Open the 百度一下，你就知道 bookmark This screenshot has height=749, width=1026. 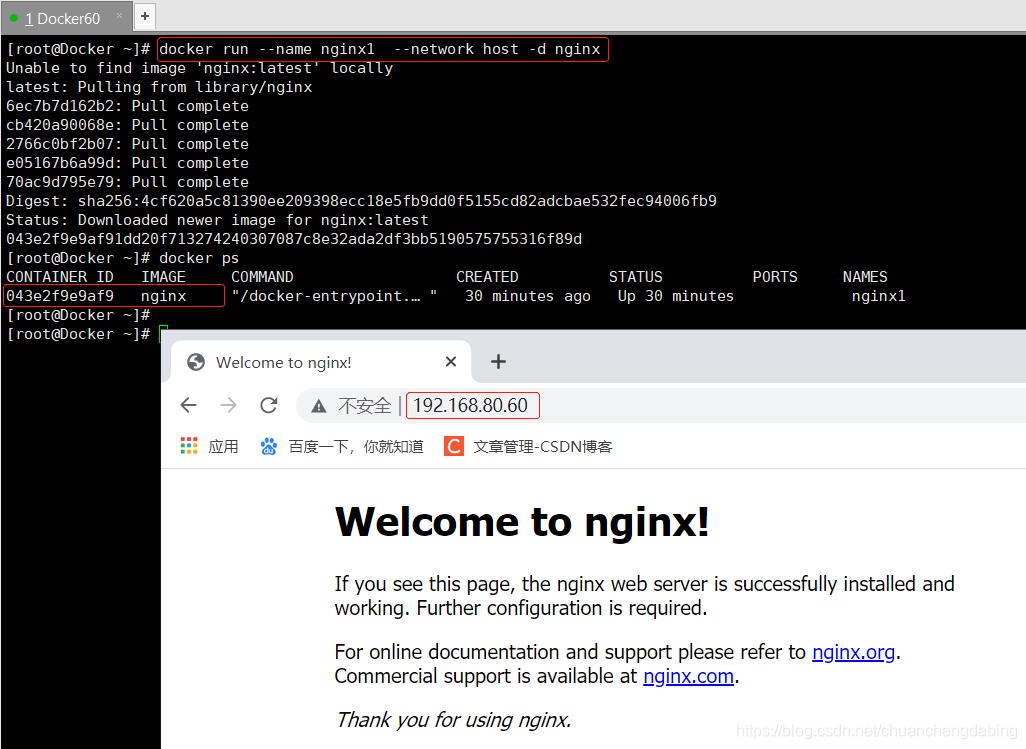tap(356, 447)
